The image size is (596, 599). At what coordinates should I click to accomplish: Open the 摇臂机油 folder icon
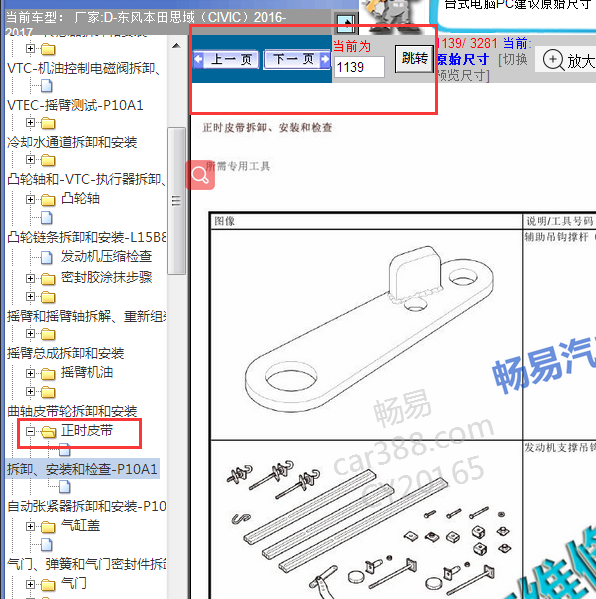48,374
